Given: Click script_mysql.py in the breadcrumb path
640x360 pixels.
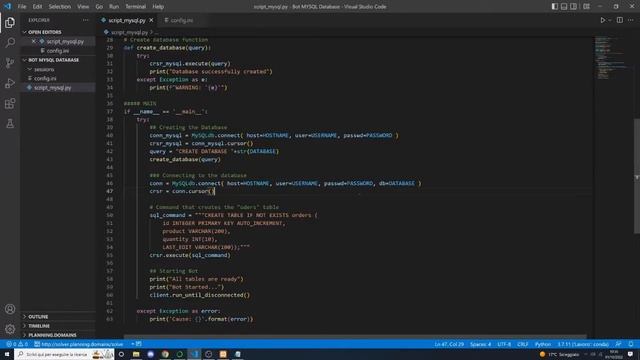Looking at the screenshot, I should point(129,32).
